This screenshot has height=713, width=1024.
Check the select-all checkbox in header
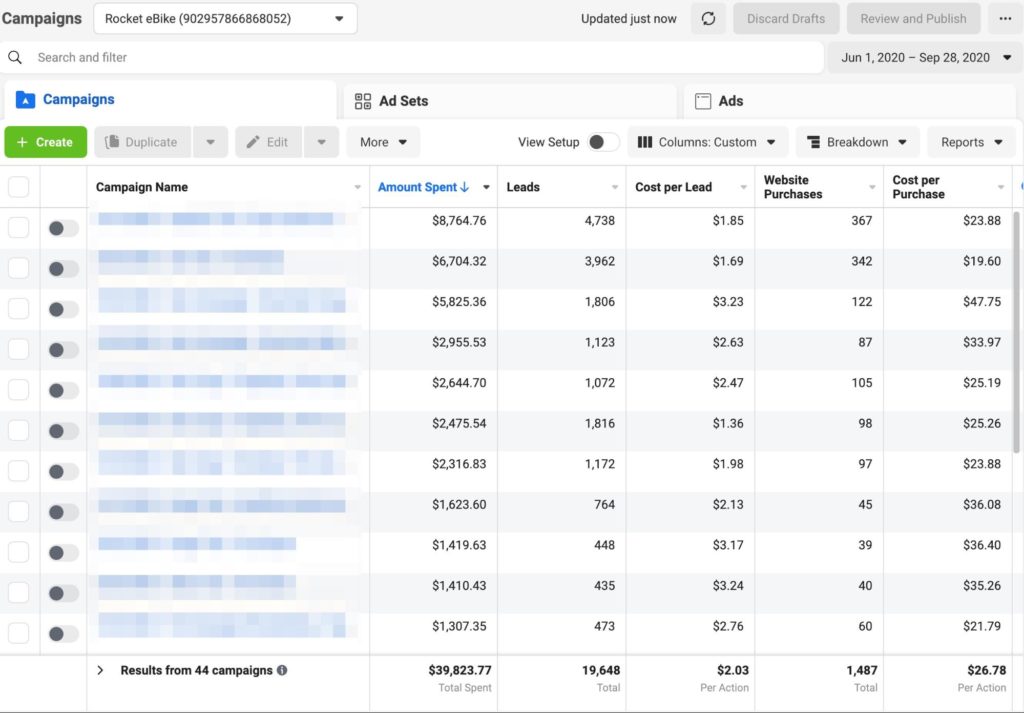click(18, 187)
